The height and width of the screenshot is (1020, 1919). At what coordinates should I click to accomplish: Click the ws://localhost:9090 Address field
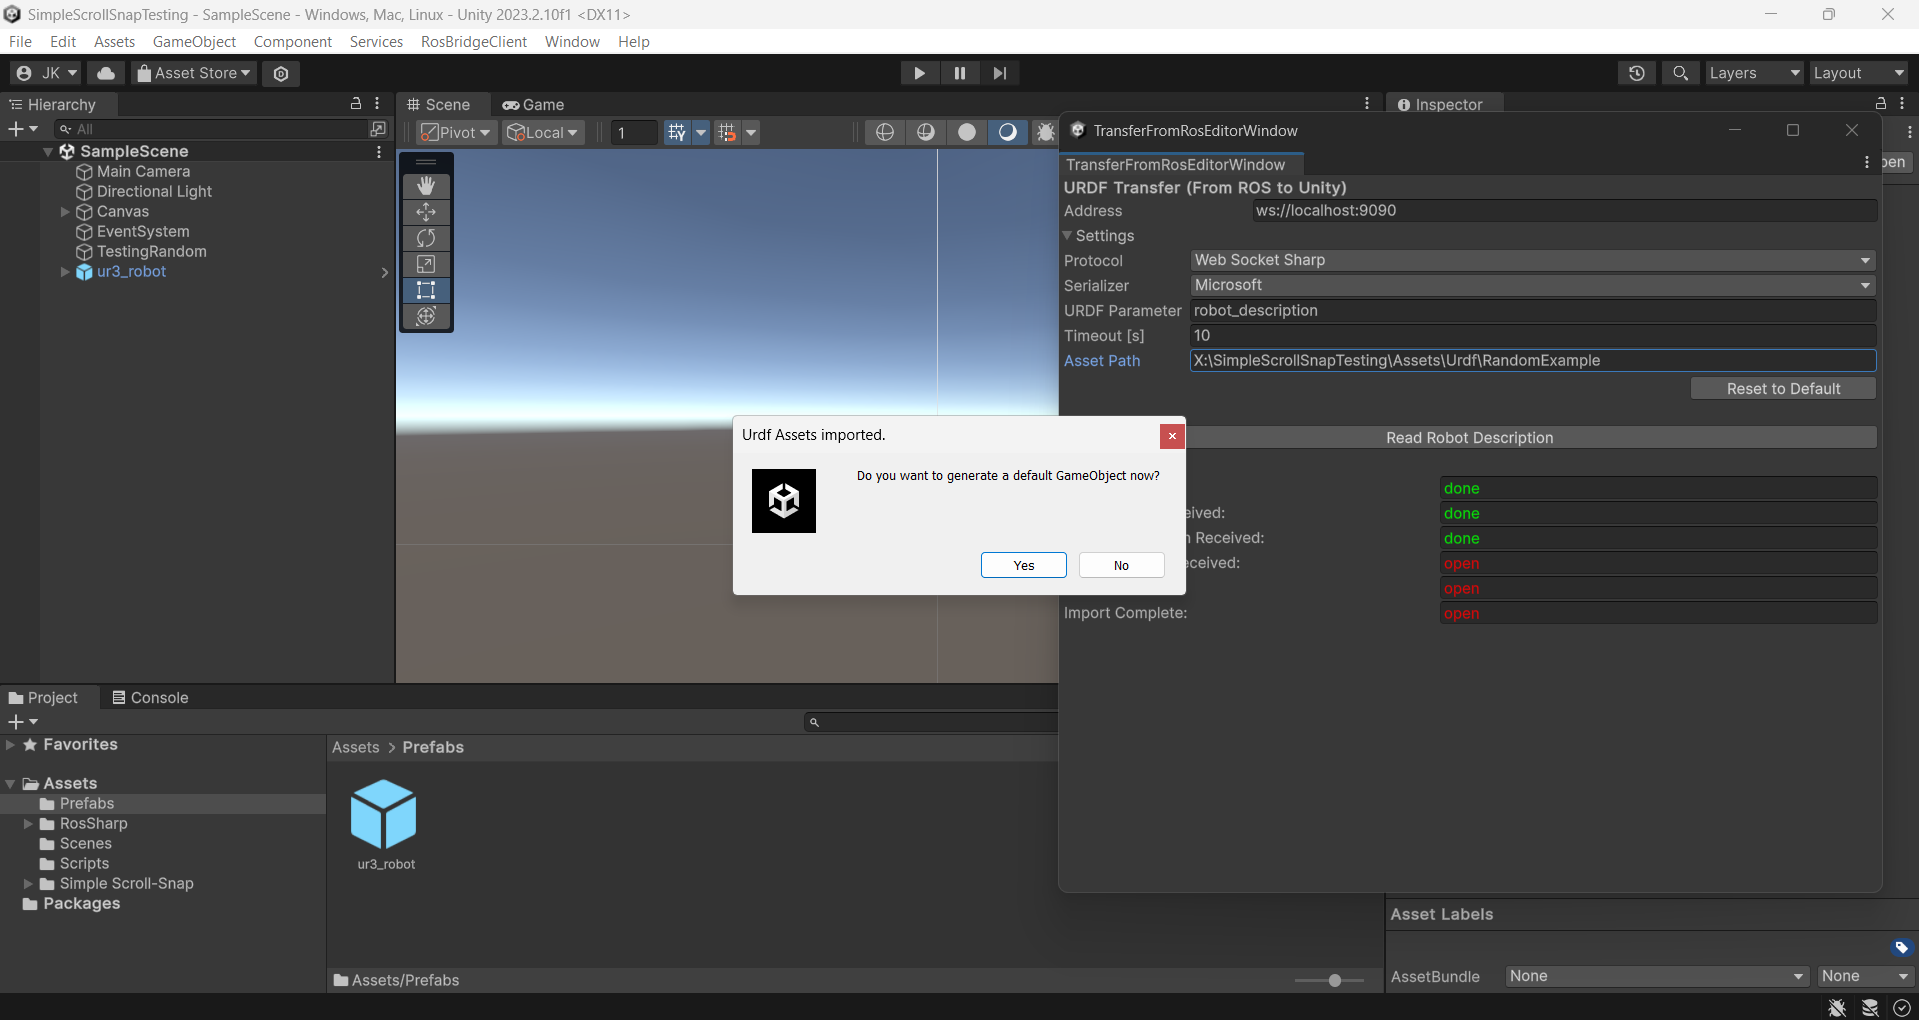[x=1560, y=210]
